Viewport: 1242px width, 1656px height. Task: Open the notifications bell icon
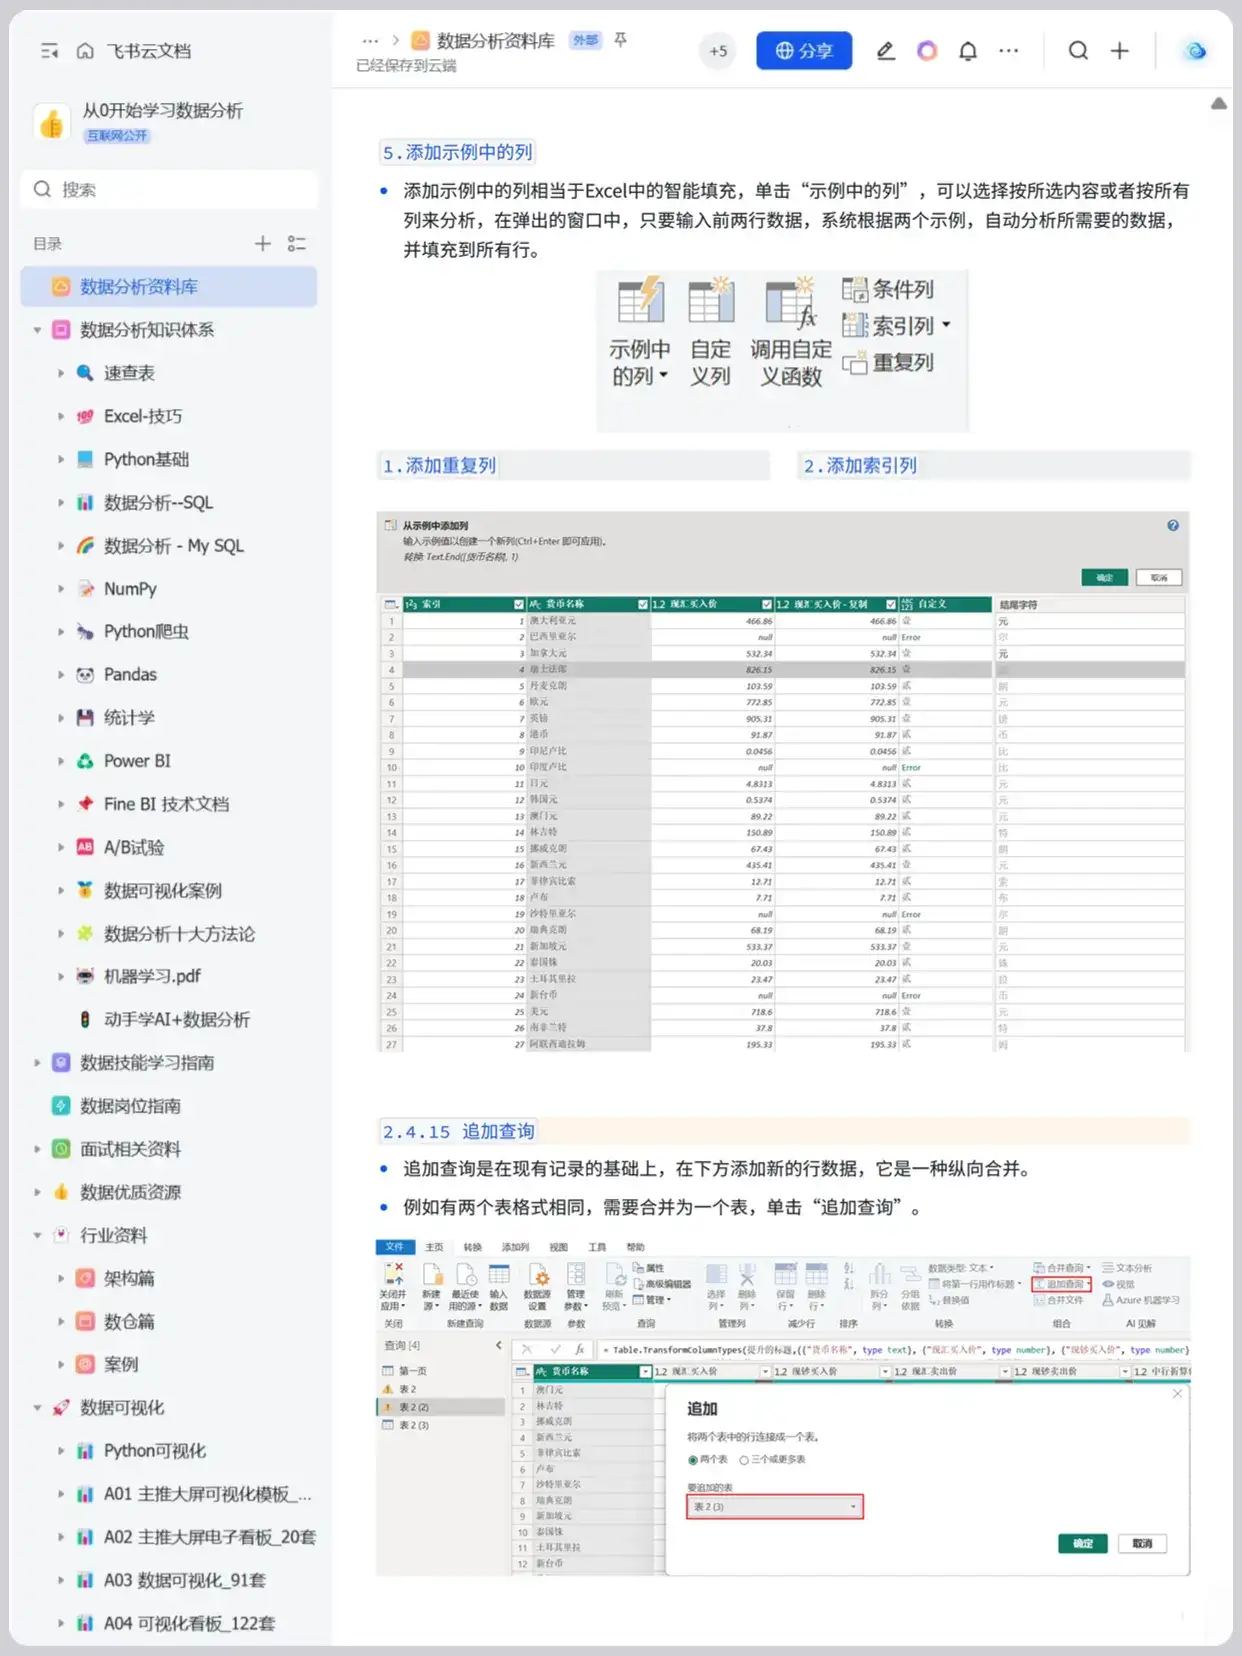968,51
